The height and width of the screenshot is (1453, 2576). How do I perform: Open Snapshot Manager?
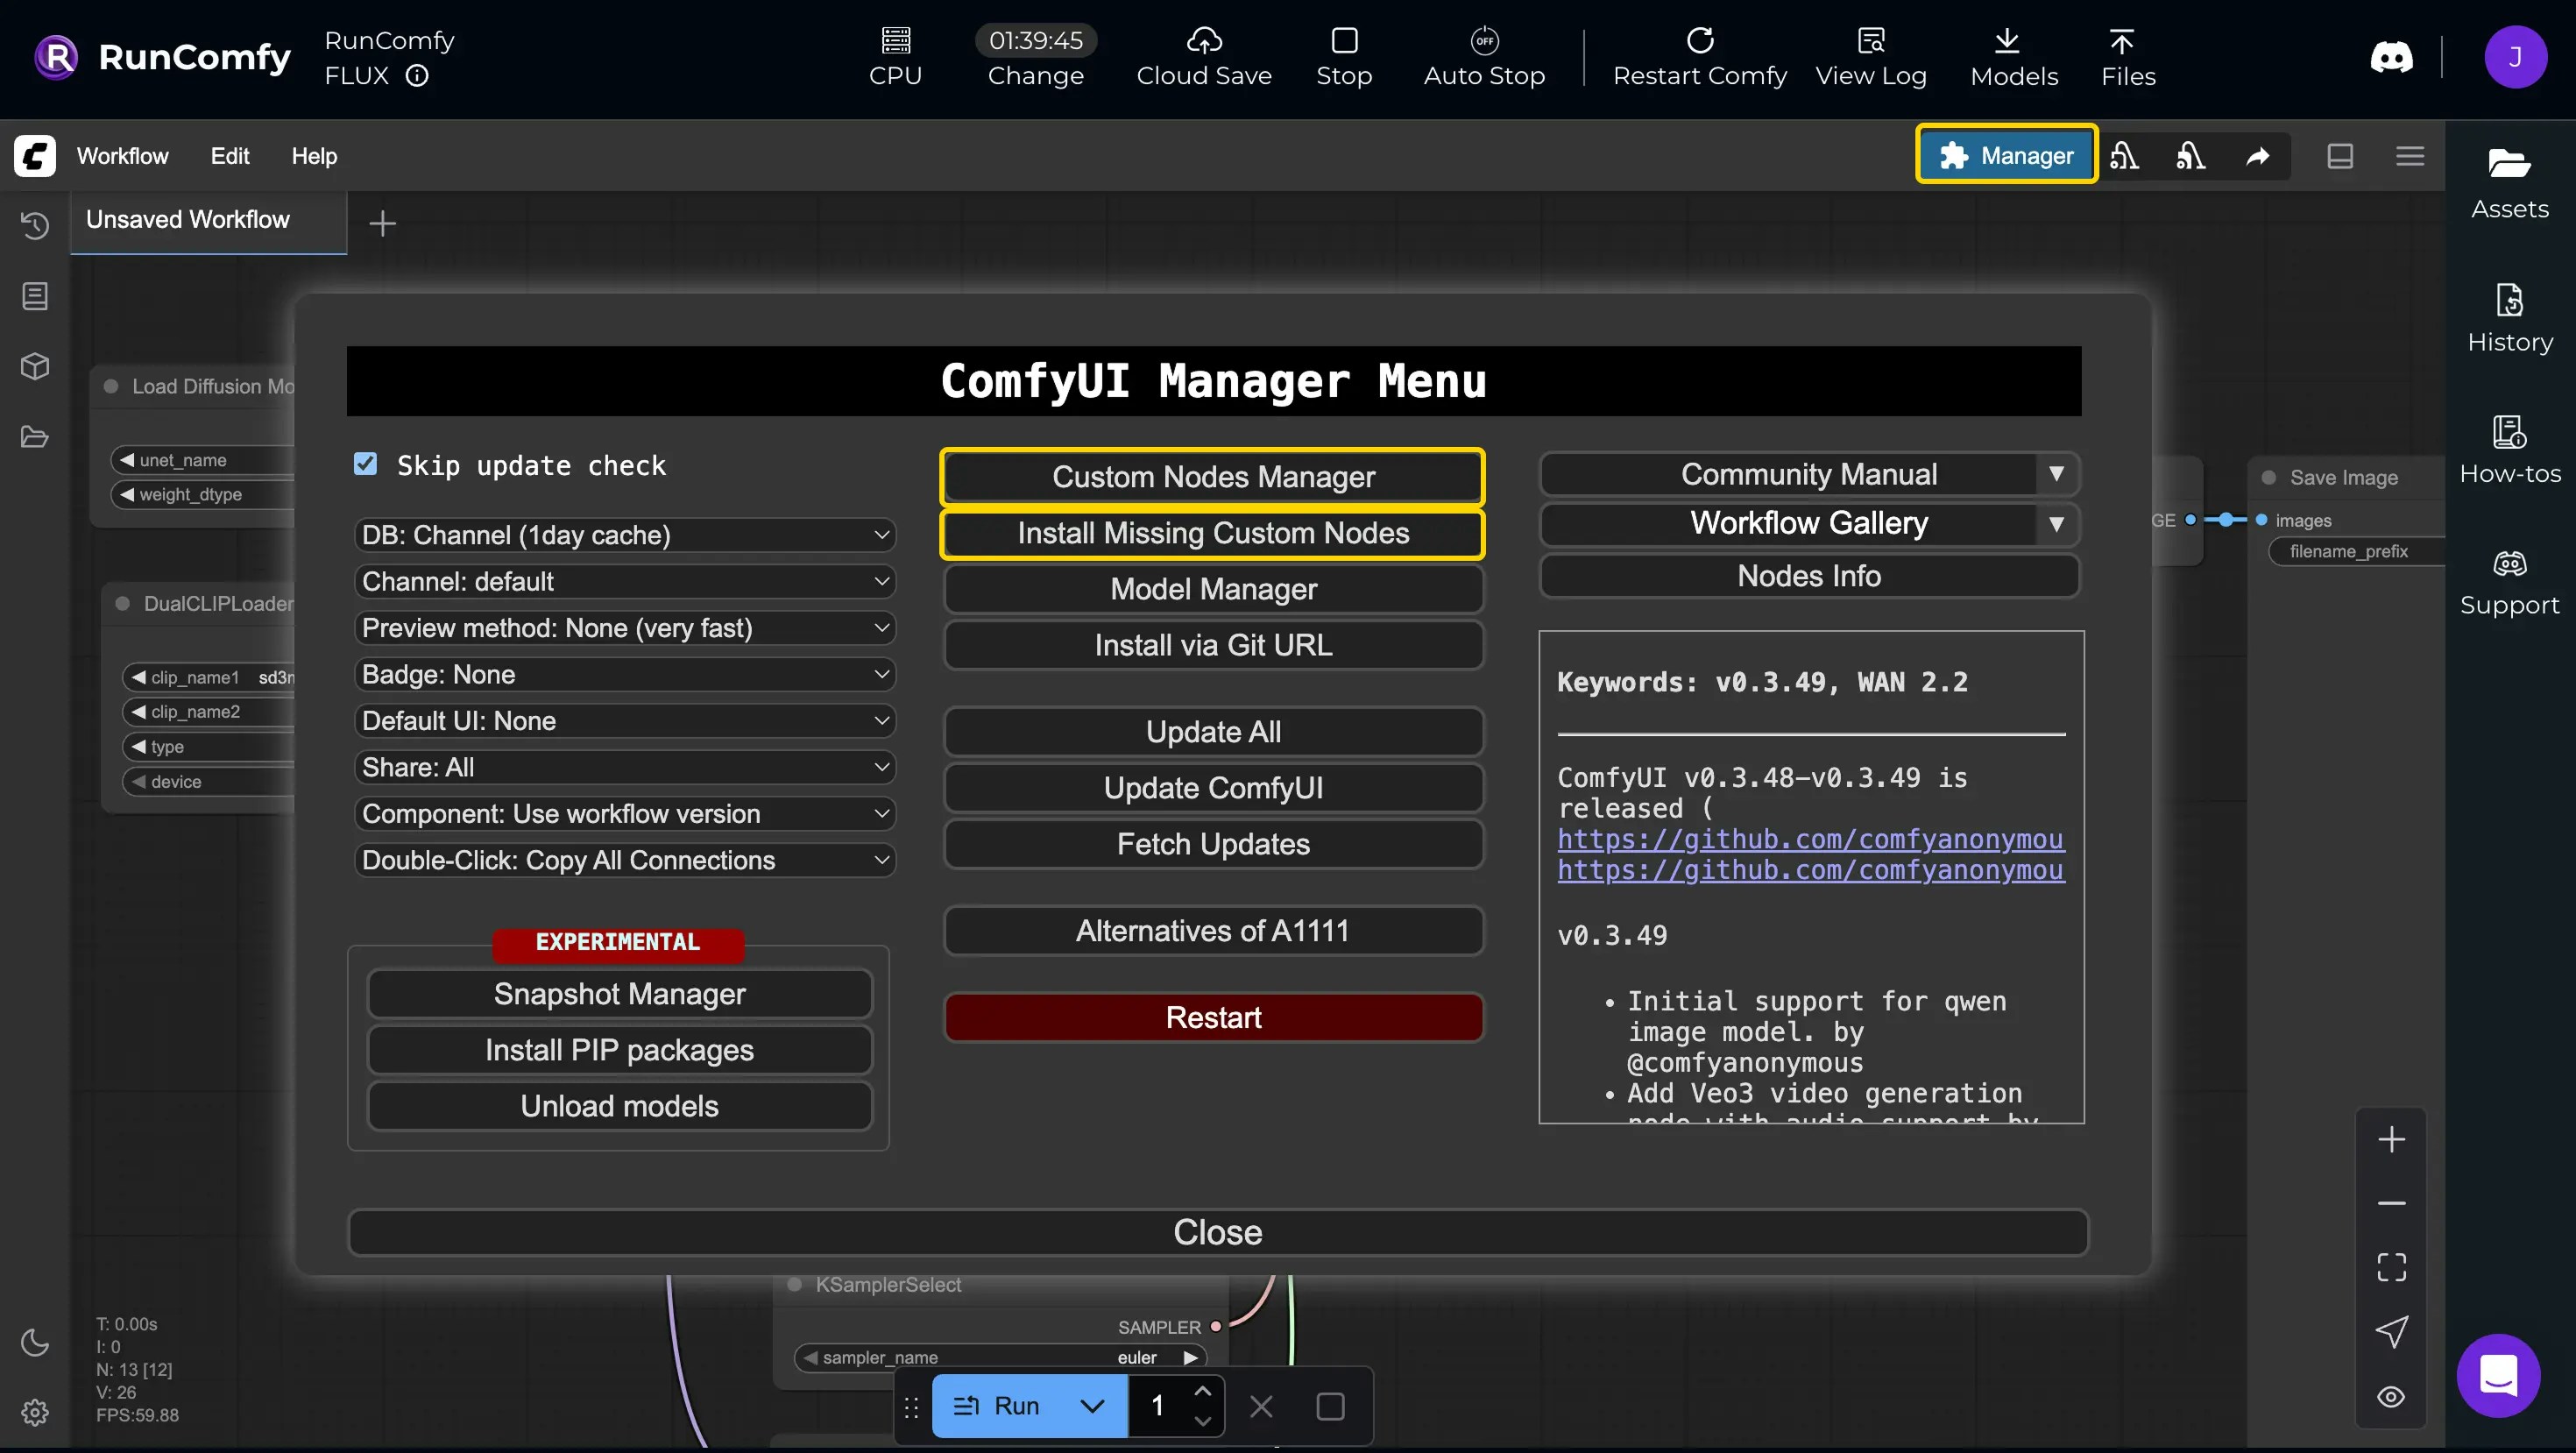click(619, 994)
